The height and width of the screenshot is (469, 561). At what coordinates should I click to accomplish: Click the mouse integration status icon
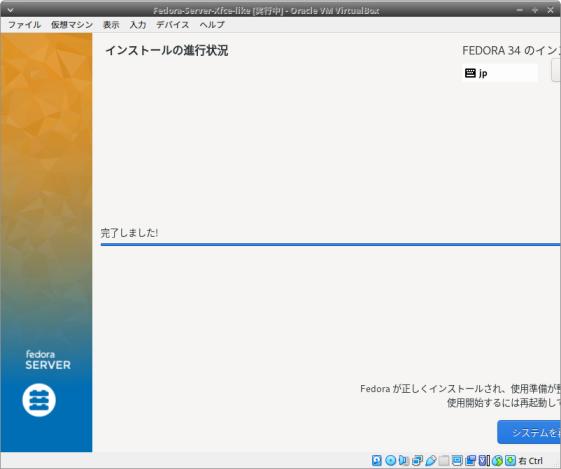click(x=497, y=460)
